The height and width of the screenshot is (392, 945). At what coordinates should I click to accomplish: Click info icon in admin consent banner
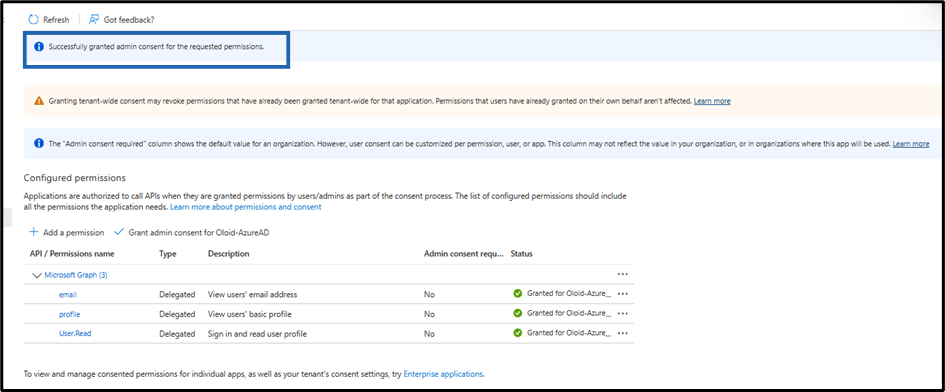click(x=39, y=144)
